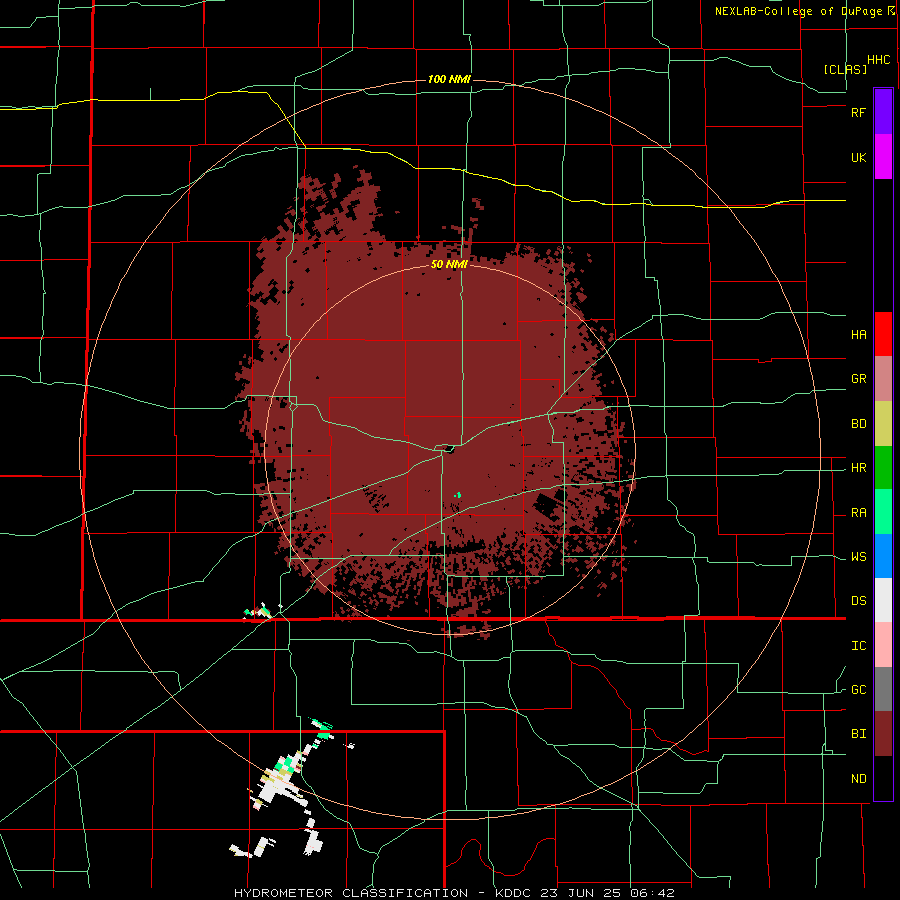Click the '50 NMI' range ring label

[449, 265]
